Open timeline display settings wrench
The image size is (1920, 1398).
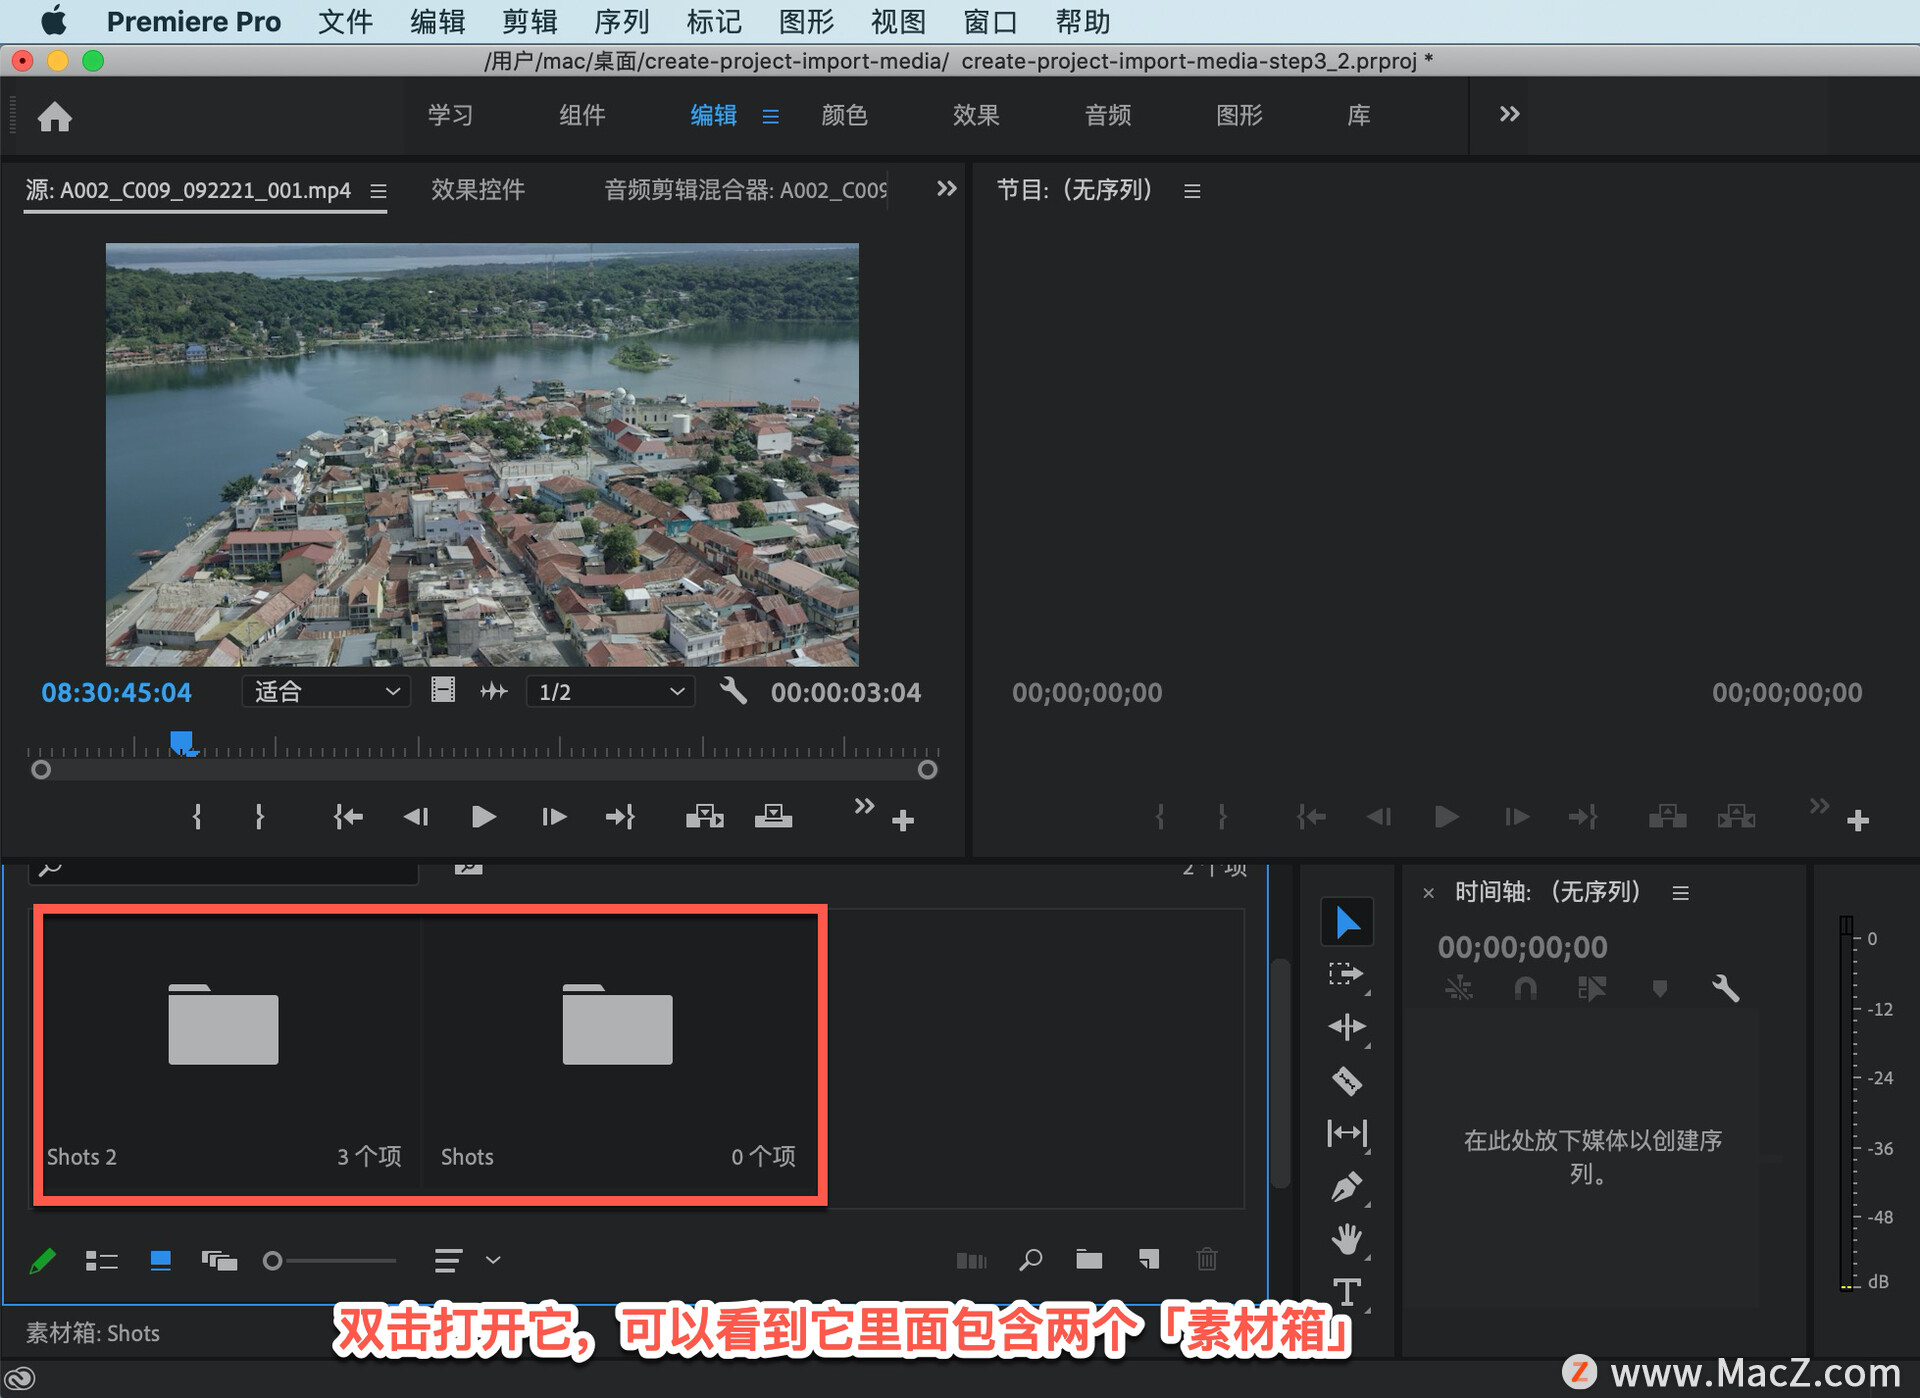click(1725, 989)
